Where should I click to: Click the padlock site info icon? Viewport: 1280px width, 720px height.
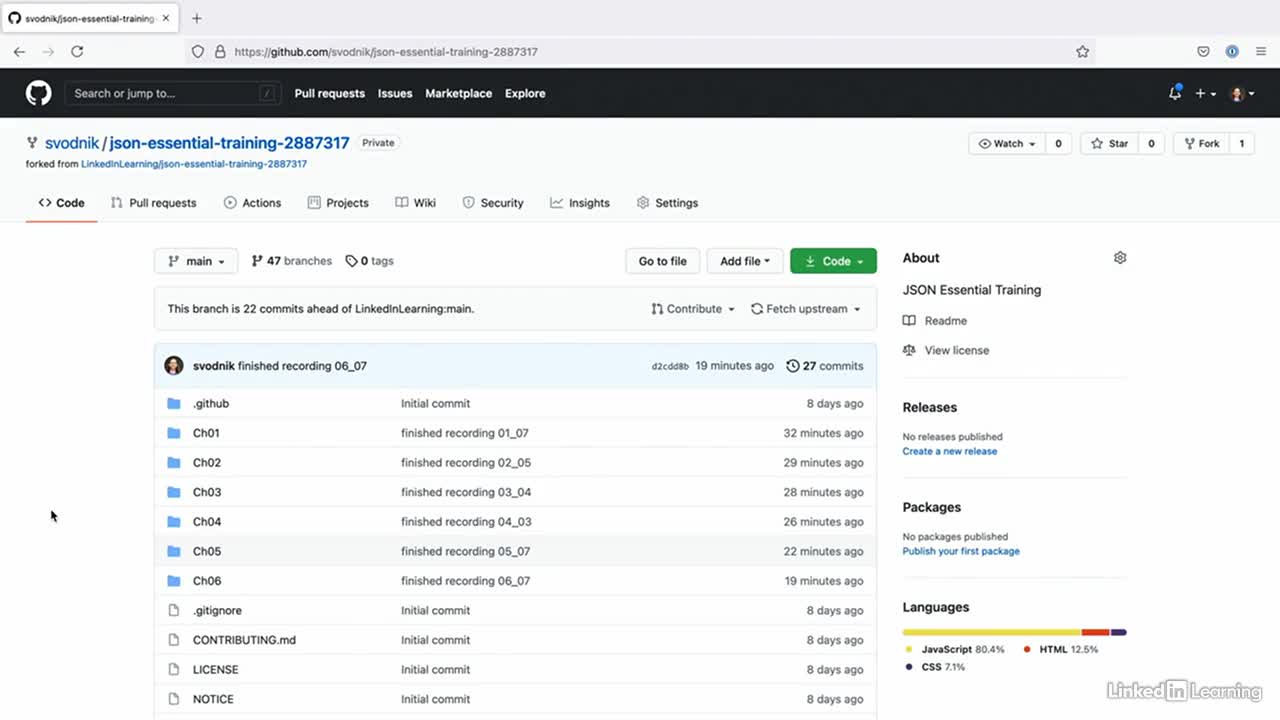(x=219, y=51)
